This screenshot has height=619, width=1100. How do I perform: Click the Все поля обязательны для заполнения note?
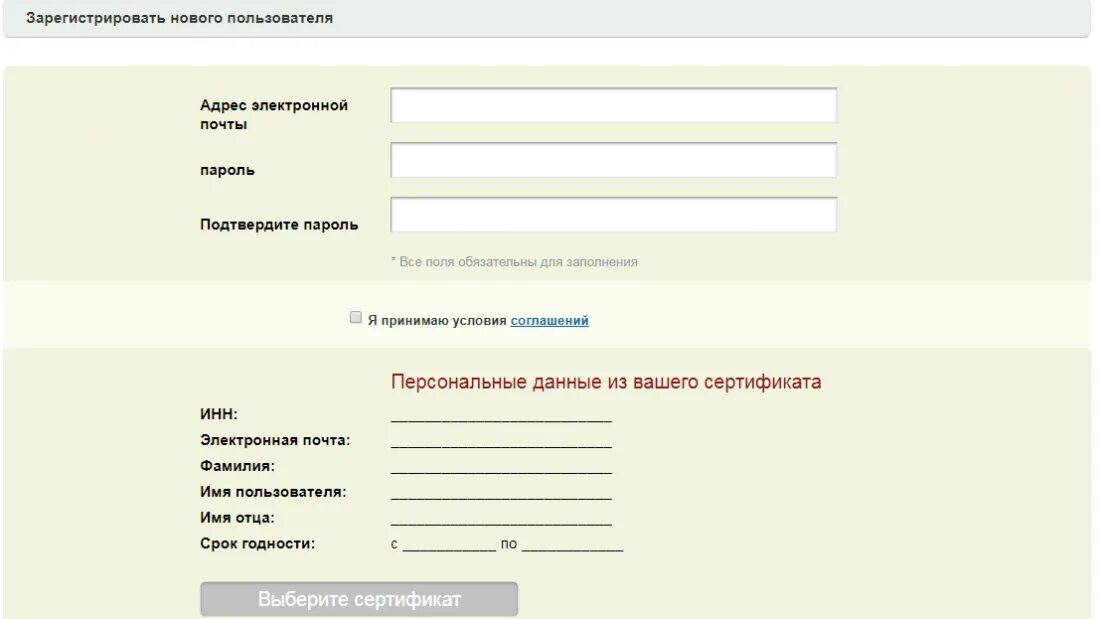[514, 262]
